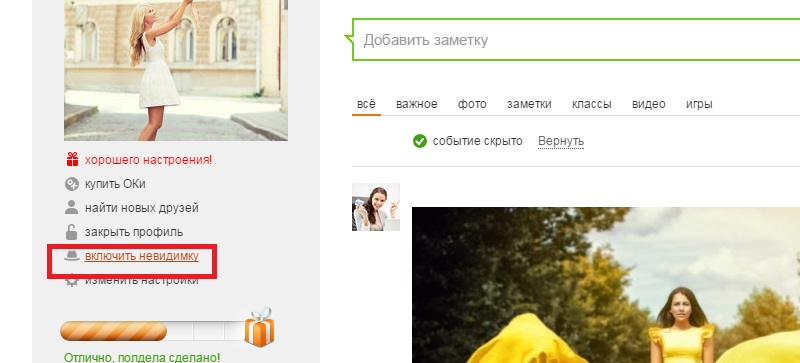Screen dimensions: 800x363
Task: Open изменить настройки link
Action: (x=141, y=280)
